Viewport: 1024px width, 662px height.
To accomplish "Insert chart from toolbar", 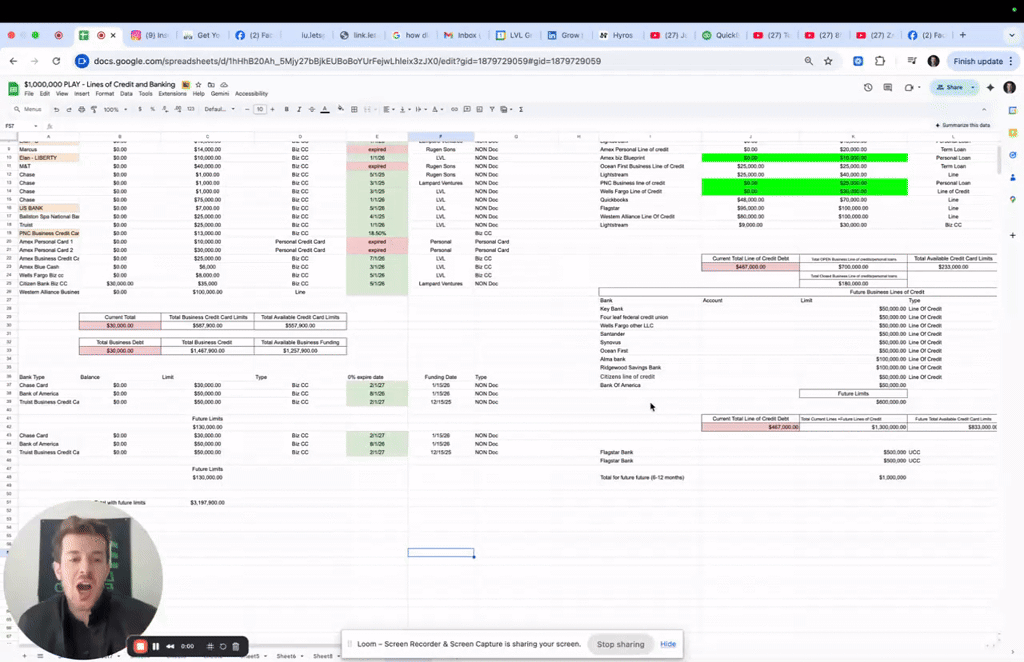I will (479, 110).
